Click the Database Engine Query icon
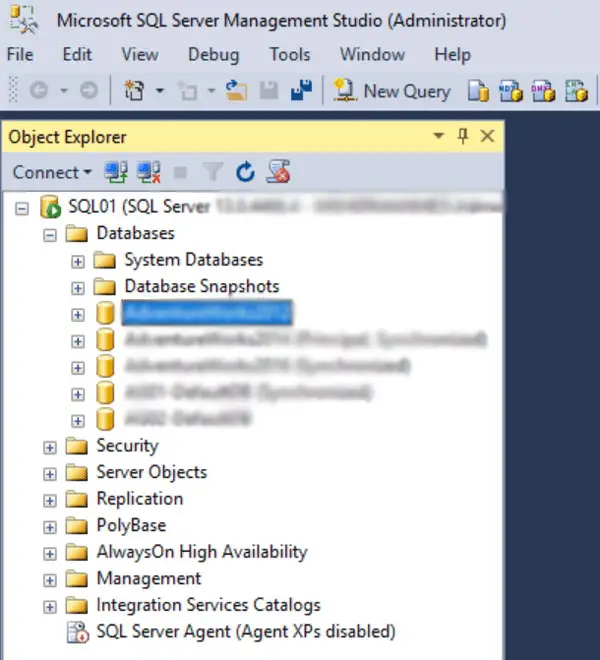 tap(479, 91)
